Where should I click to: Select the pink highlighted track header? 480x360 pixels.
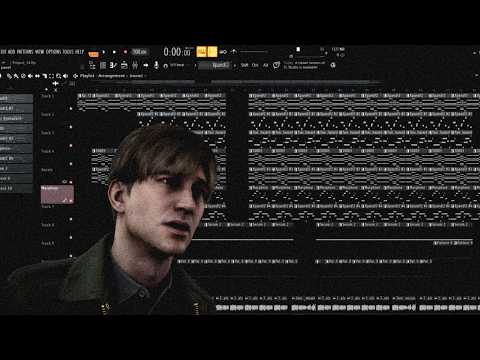click(57, 194)
